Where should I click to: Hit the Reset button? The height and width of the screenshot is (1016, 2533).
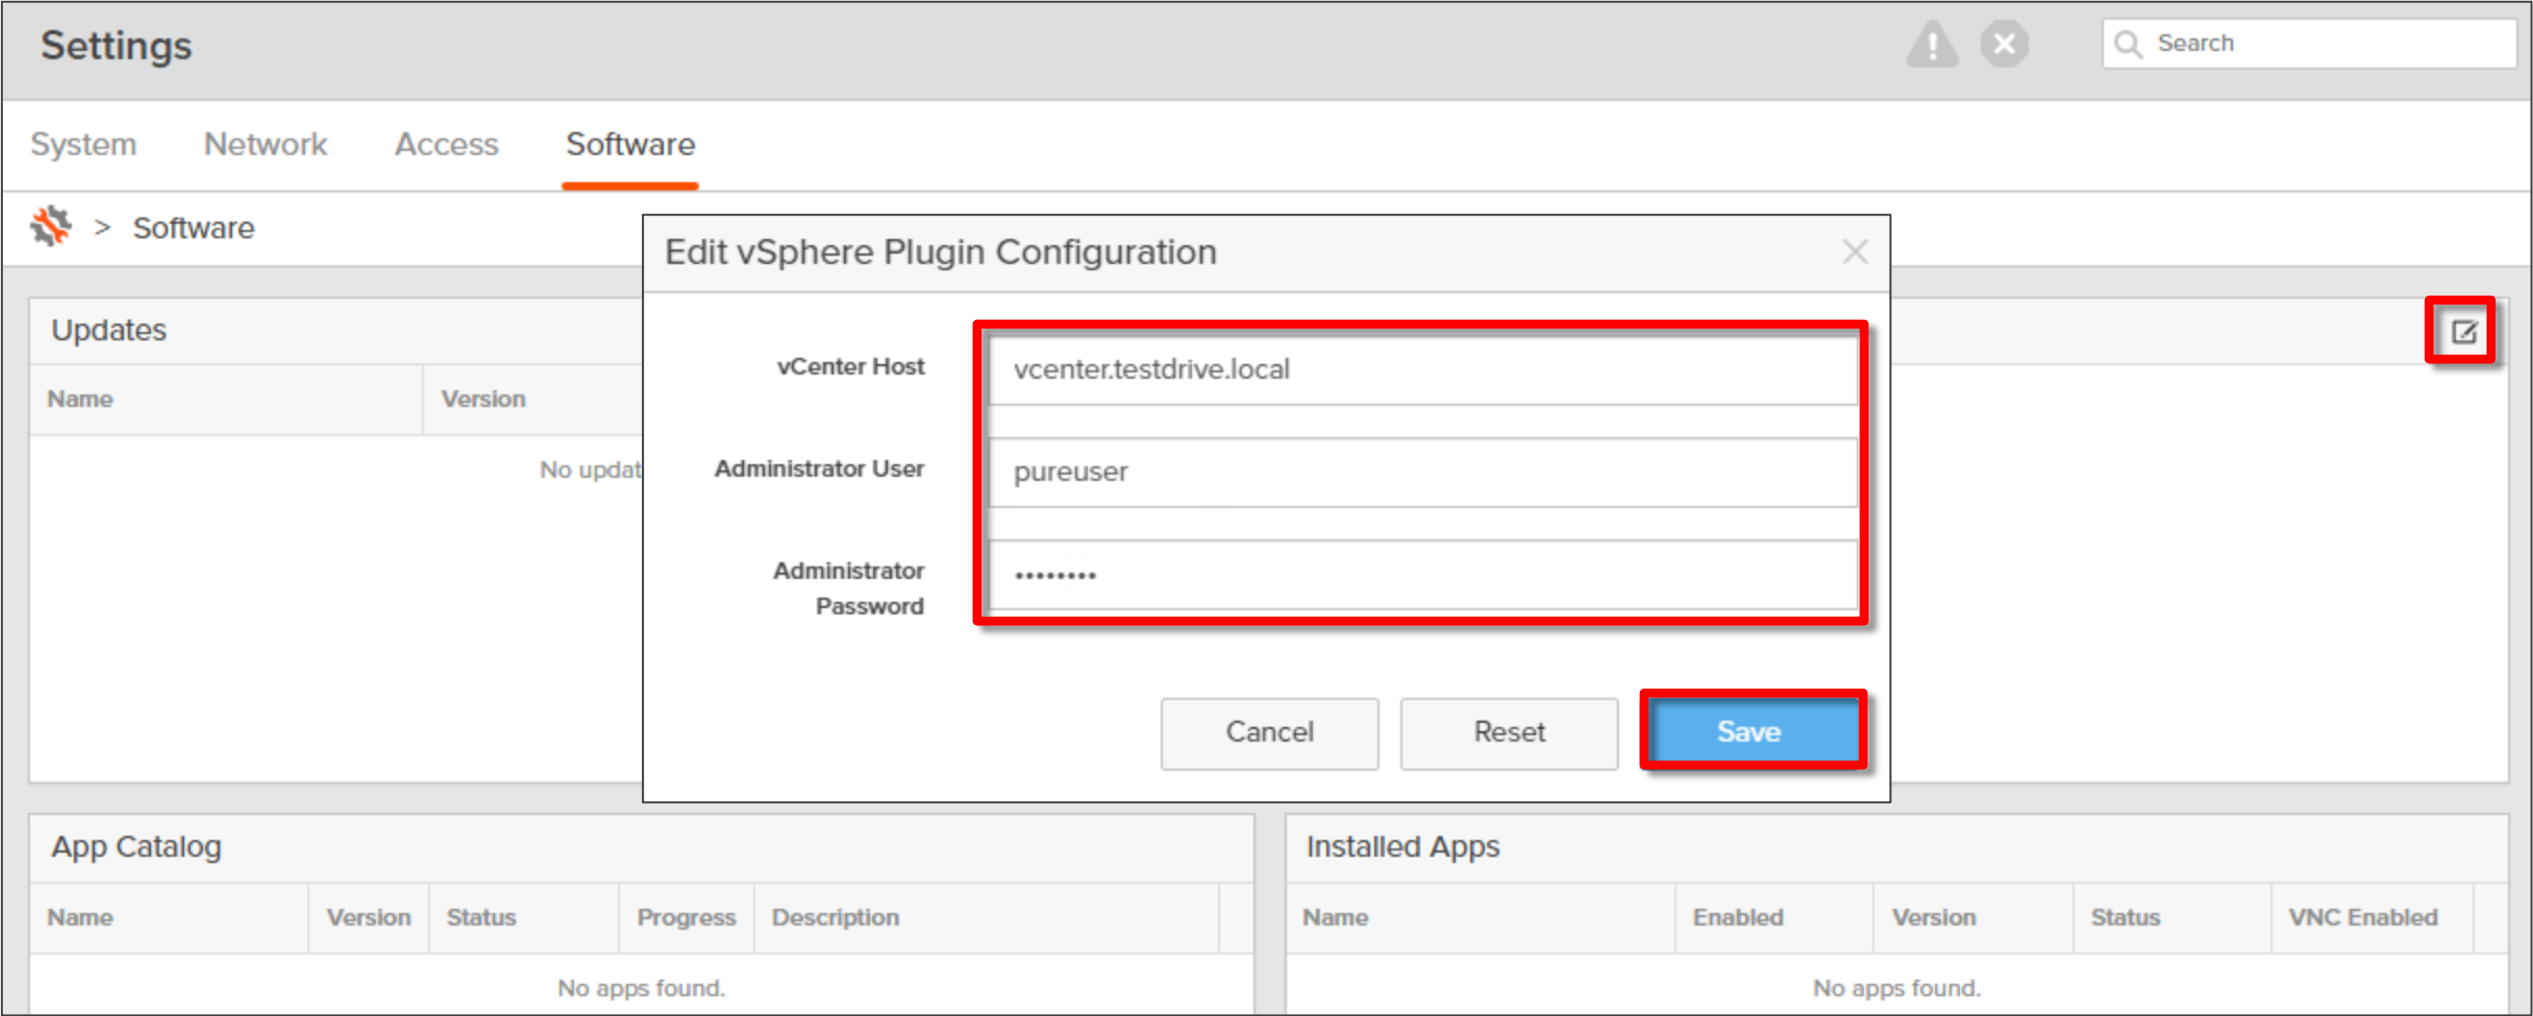click(1508, 732)
